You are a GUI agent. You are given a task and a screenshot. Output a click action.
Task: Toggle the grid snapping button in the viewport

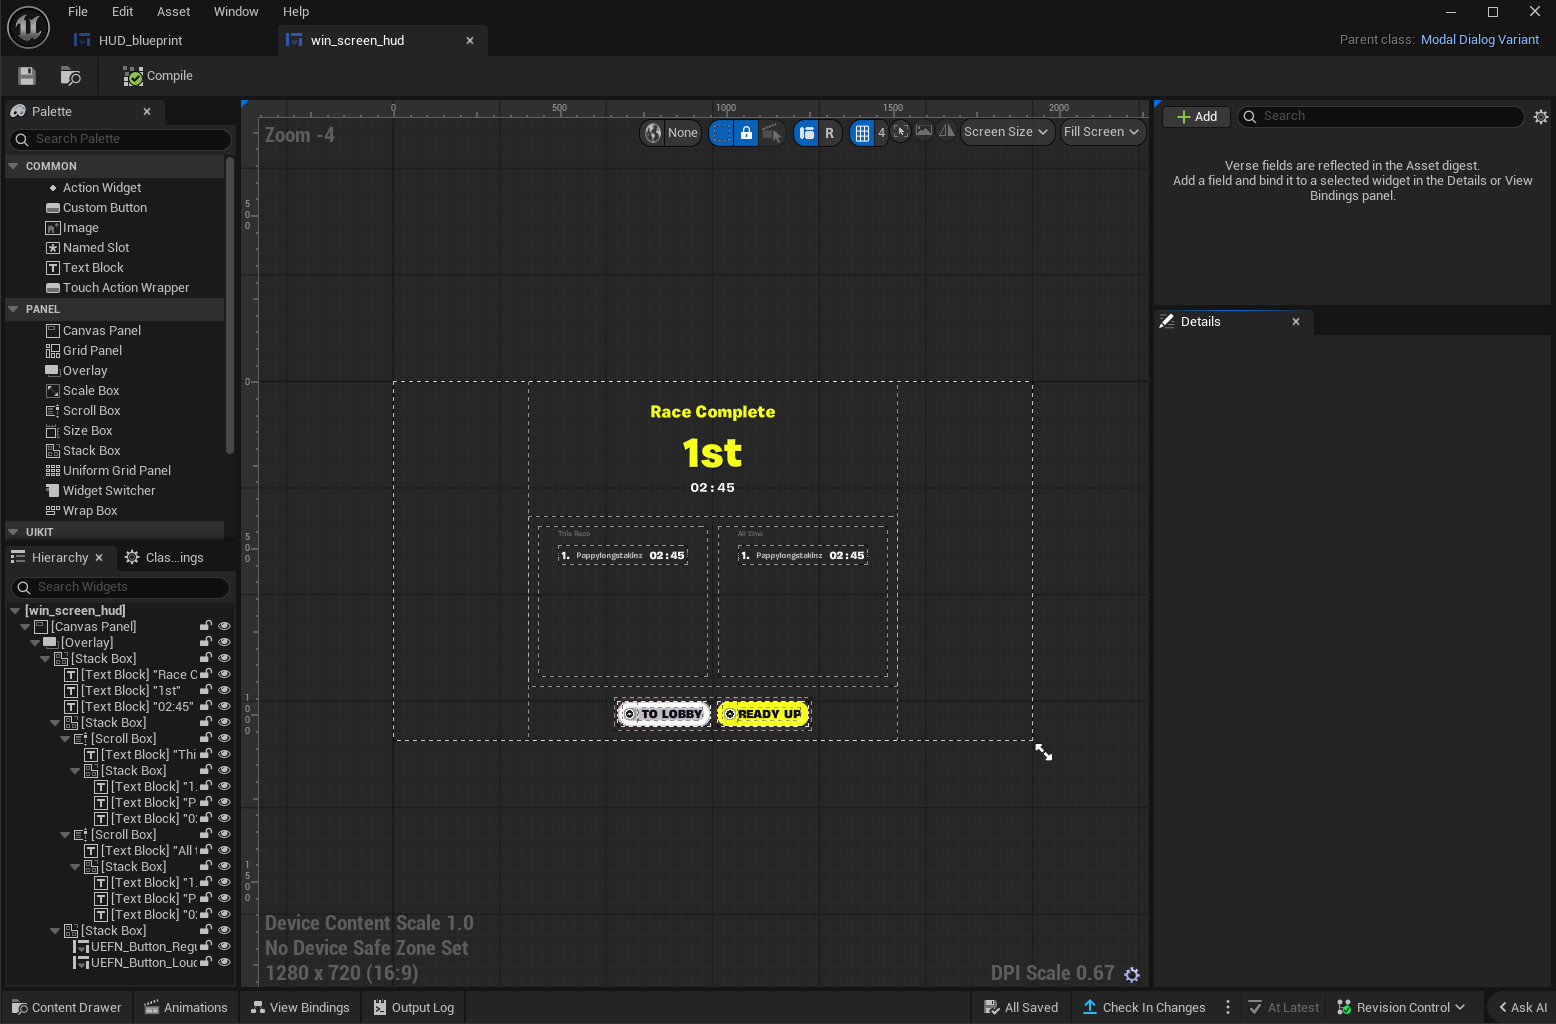tap(864, 132)
